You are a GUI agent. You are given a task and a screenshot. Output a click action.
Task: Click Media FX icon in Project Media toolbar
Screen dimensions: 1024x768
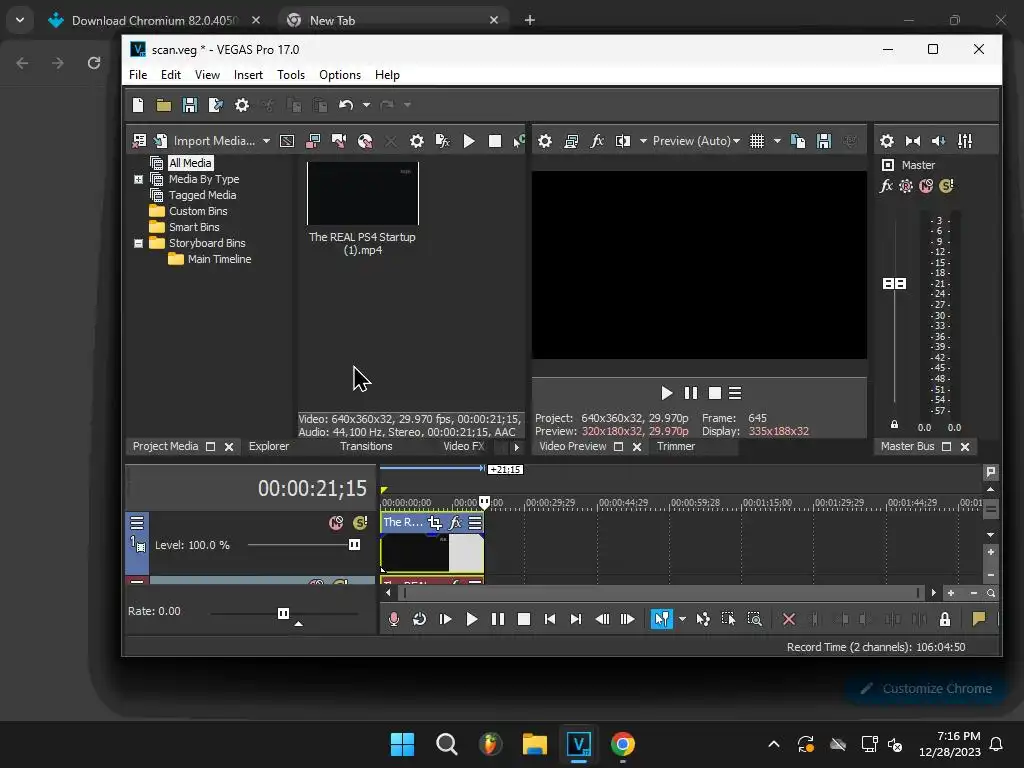click(x=443, y=141)
